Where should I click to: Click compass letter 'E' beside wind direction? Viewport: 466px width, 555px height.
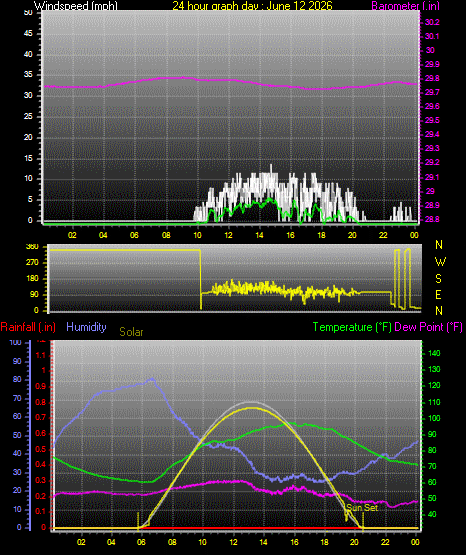click(439, 295)
